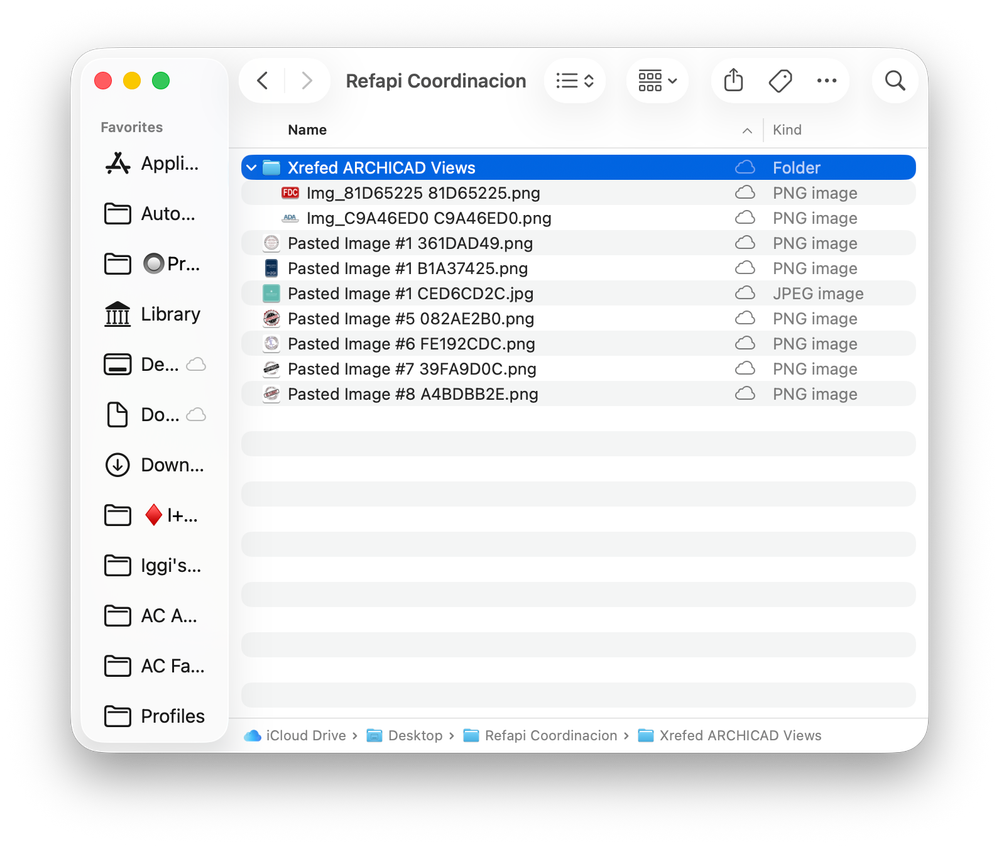Image resolution: width=999 pixels, height=846 pixels.
Task: Open the group-by grid dropdown
Action: click(x=657, y=80)
